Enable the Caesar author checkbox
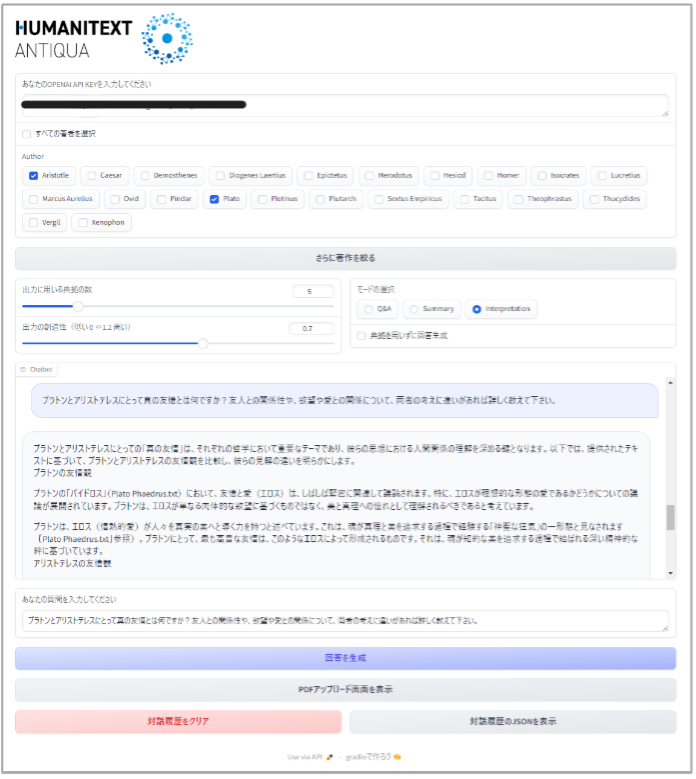The image size is (696, 779). point(91,176)
